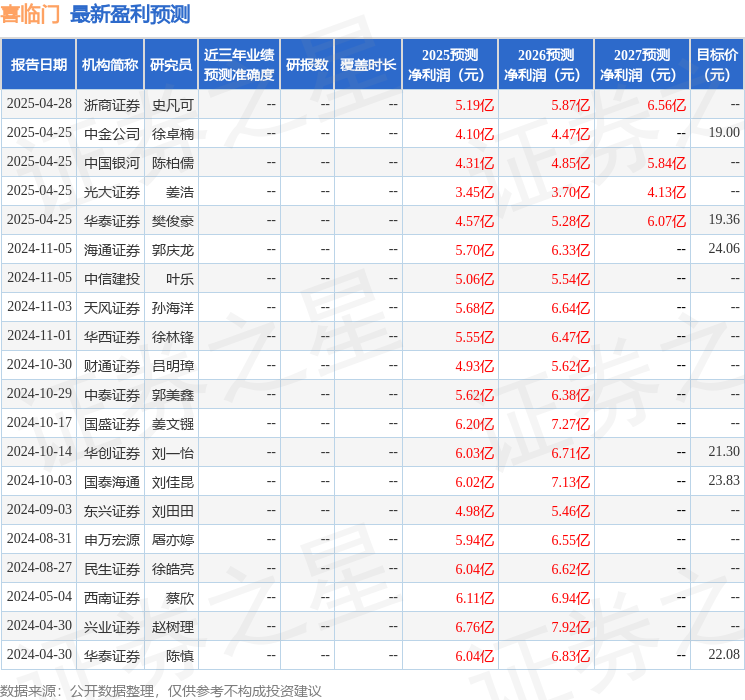Click the 最新盈利预测 heading

pyautogui.click(x=130, y=14)
